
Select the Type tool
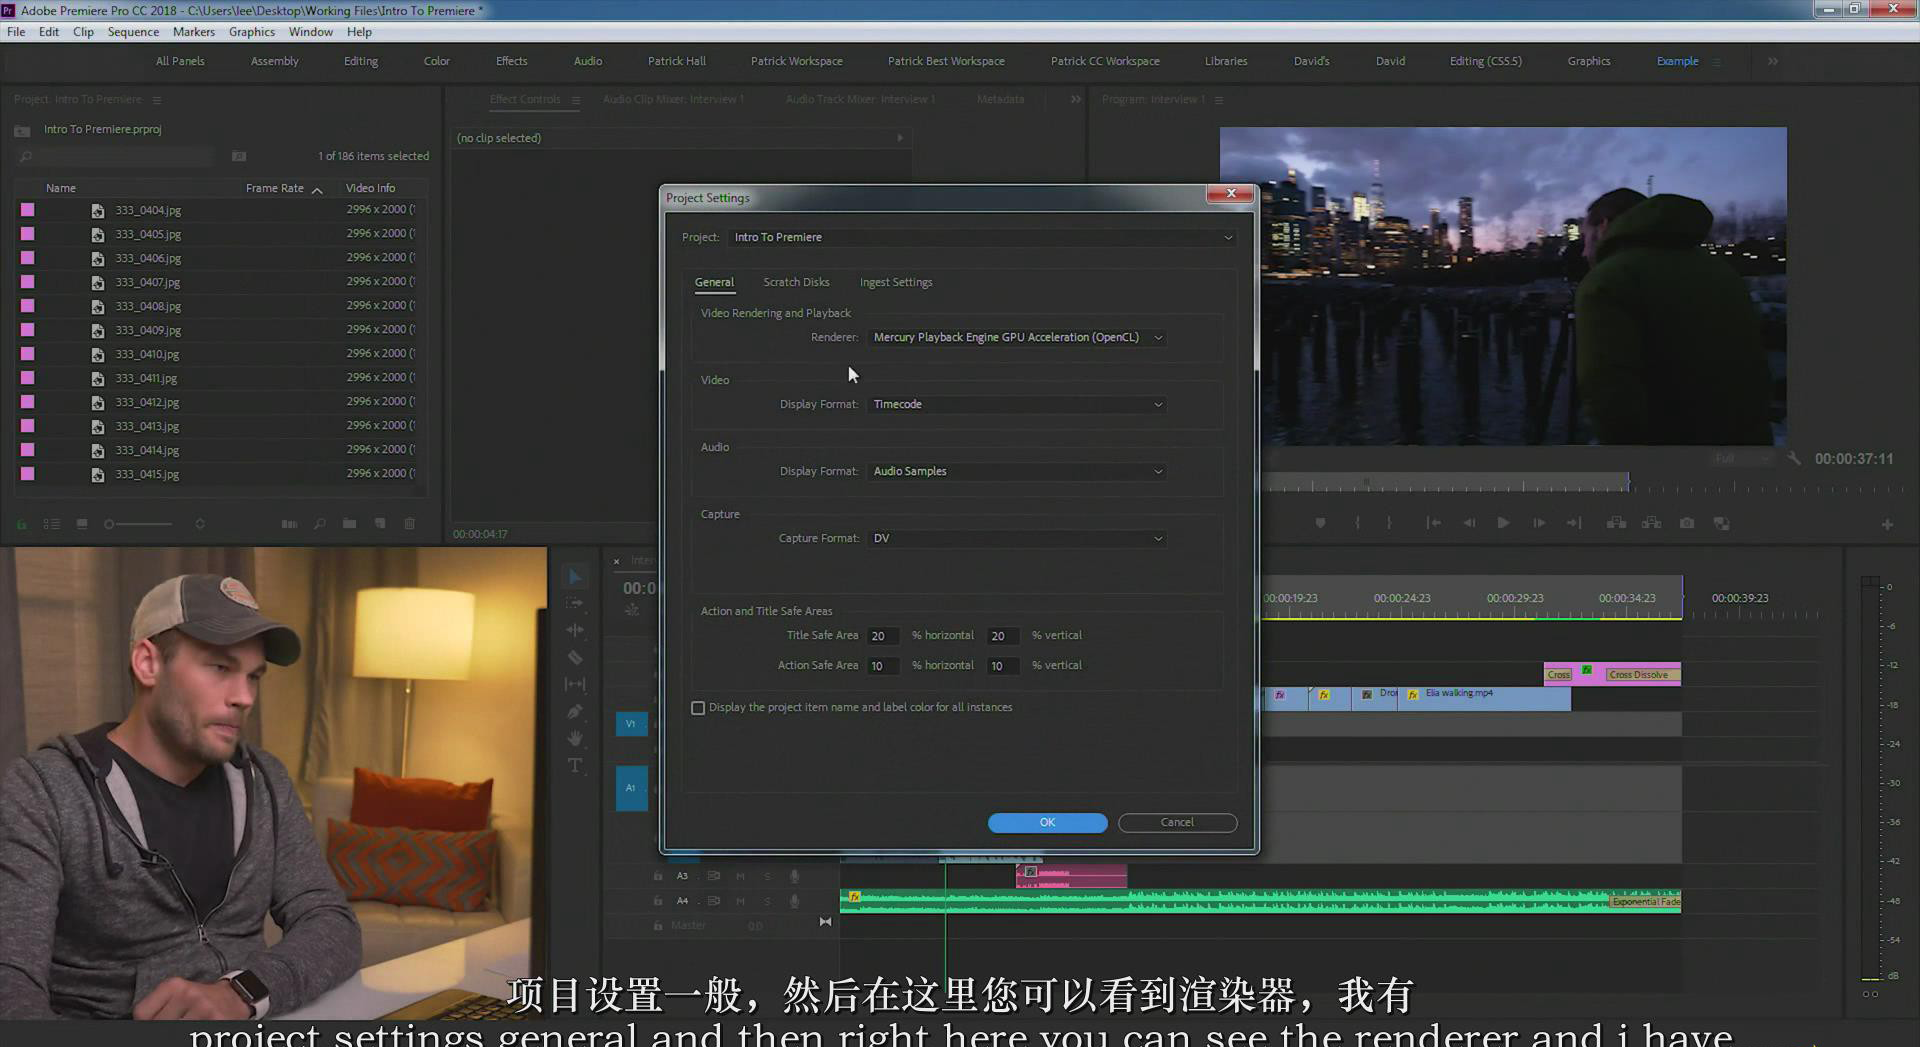pyautogui.click(x=575, y=765)
